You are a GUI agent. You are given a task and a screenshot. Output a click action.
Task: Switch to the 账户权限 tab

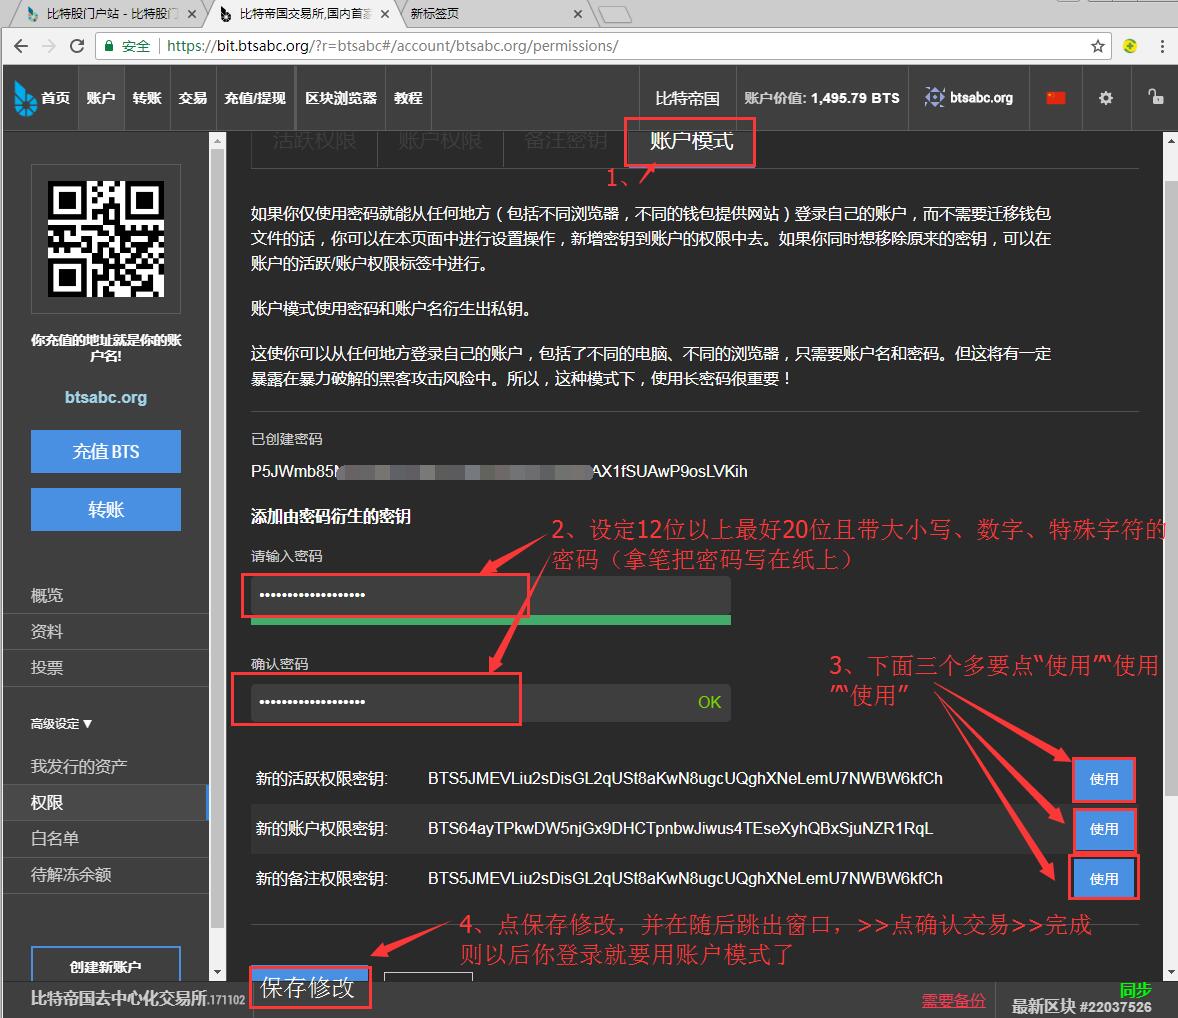(439, 140)
